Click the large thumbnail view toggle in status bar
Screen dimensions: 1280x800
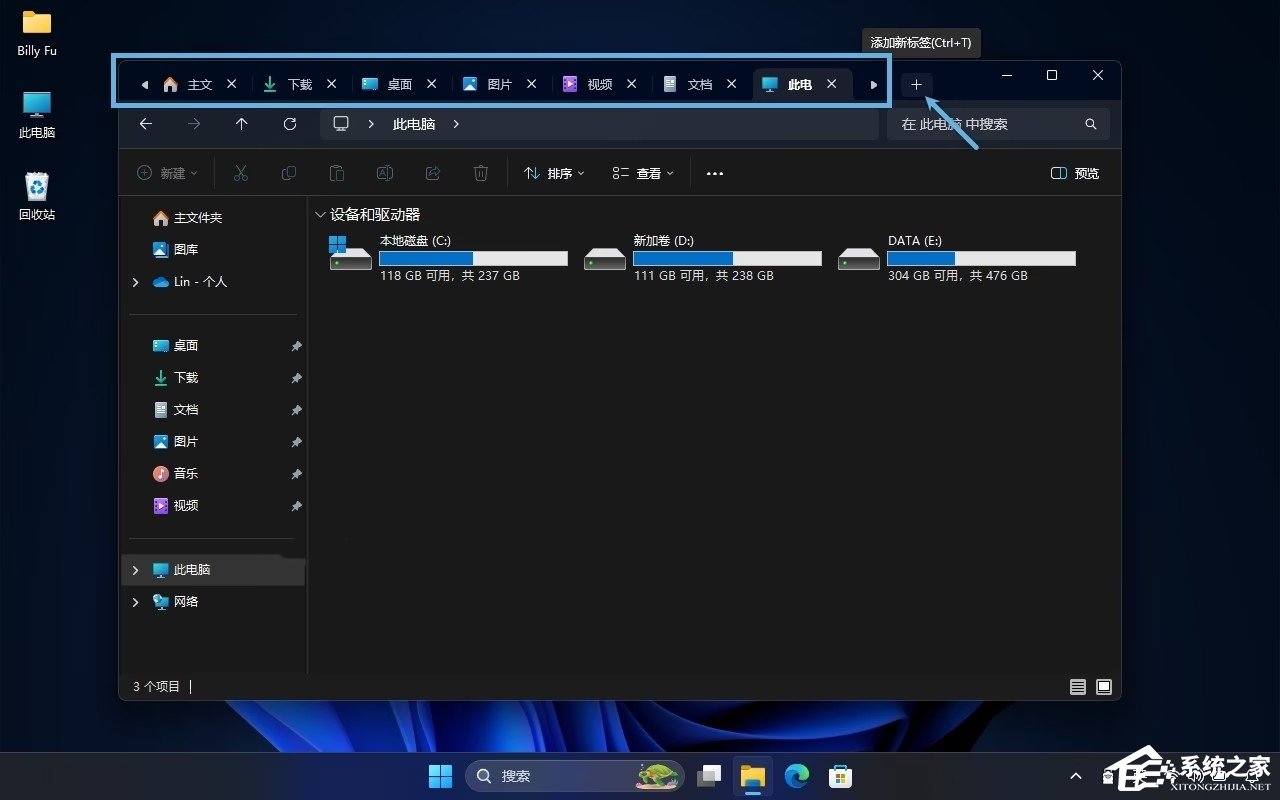pyautogui.click(x=1103, y=687)
